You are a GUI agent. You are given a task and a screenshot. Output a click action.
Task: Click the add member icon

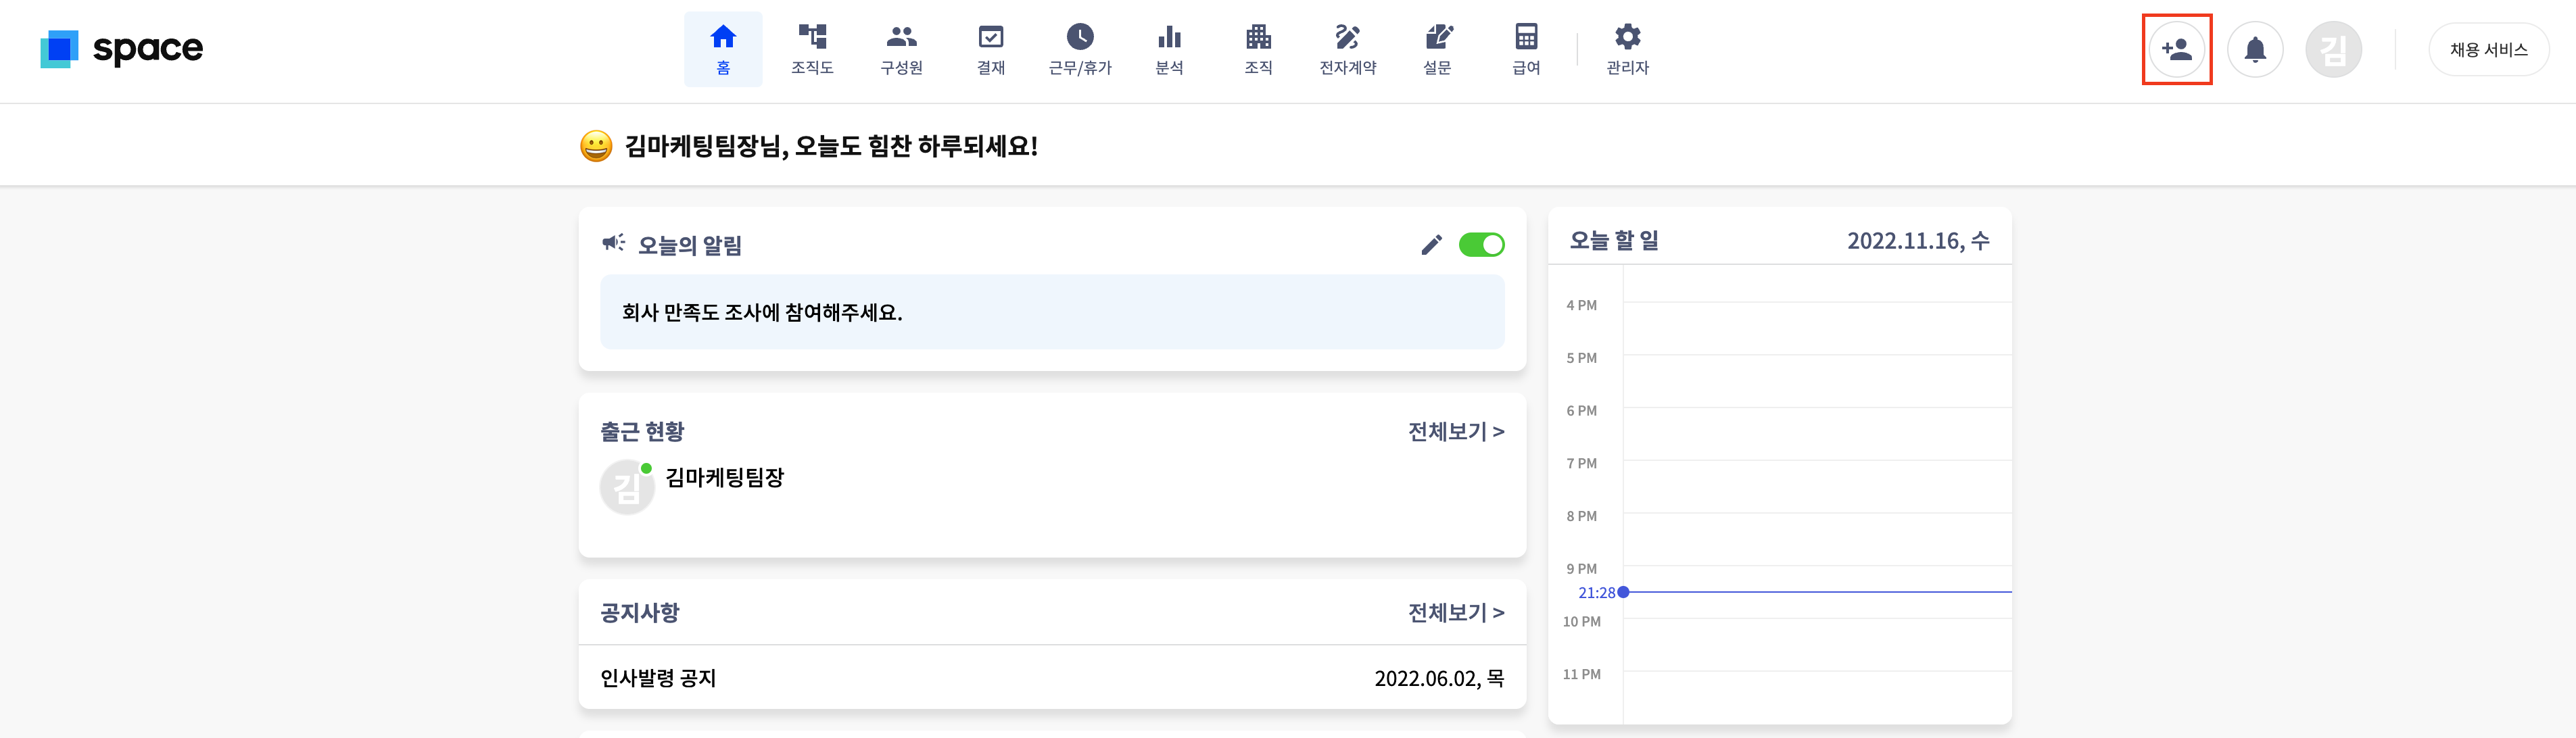[x=2176, y=49]
